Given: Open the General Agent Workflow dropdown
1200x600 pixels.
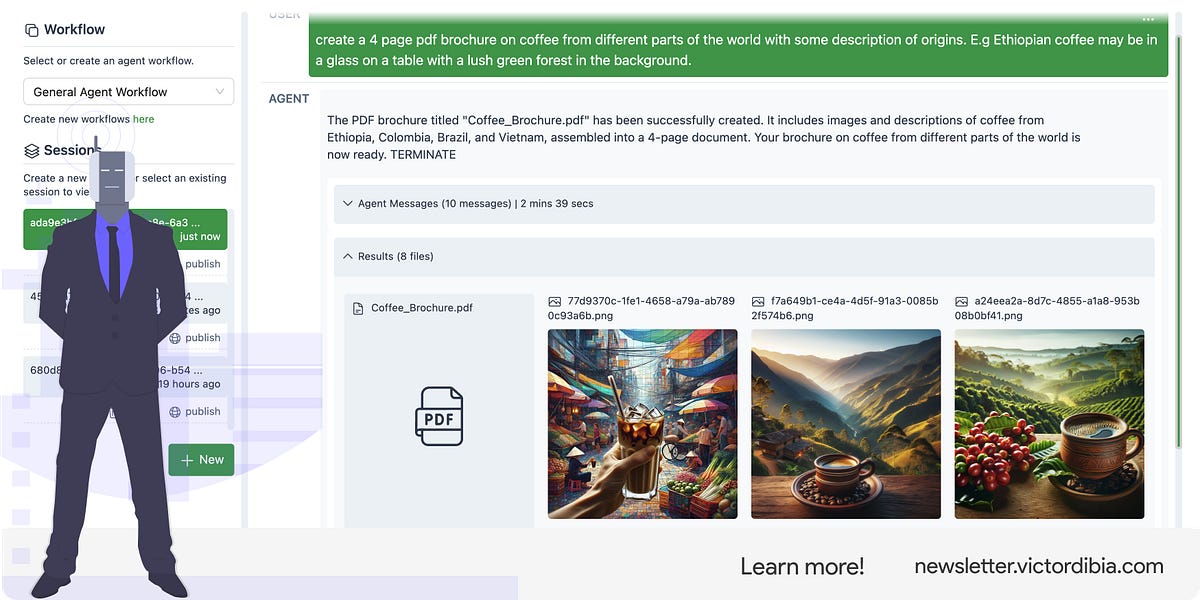Looking at the screenshot, I should (128, 91).
